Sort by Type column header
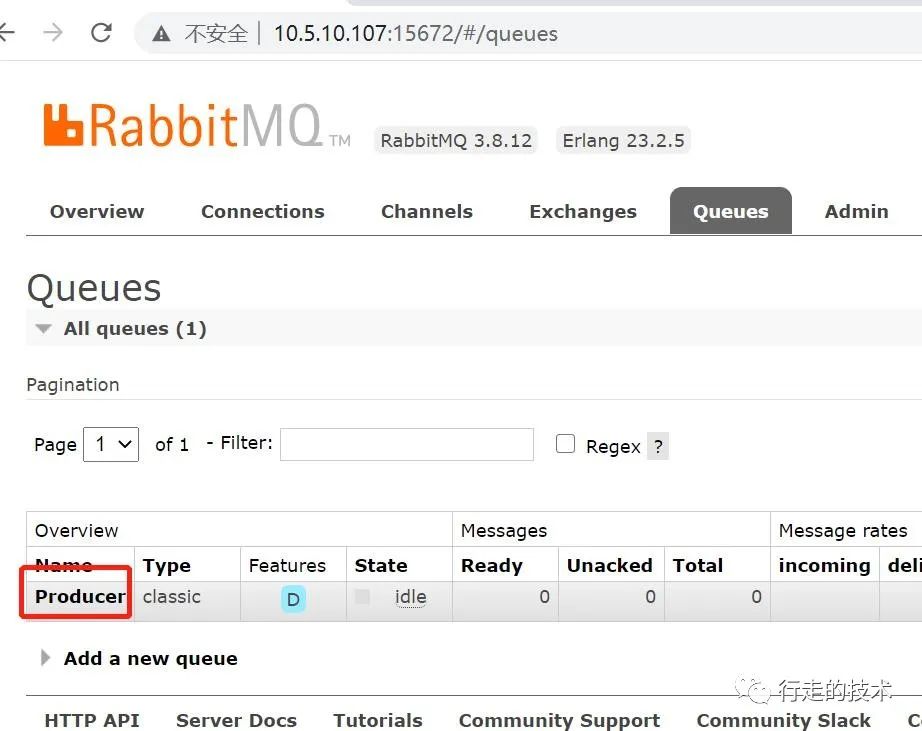 tap(166, 565)
